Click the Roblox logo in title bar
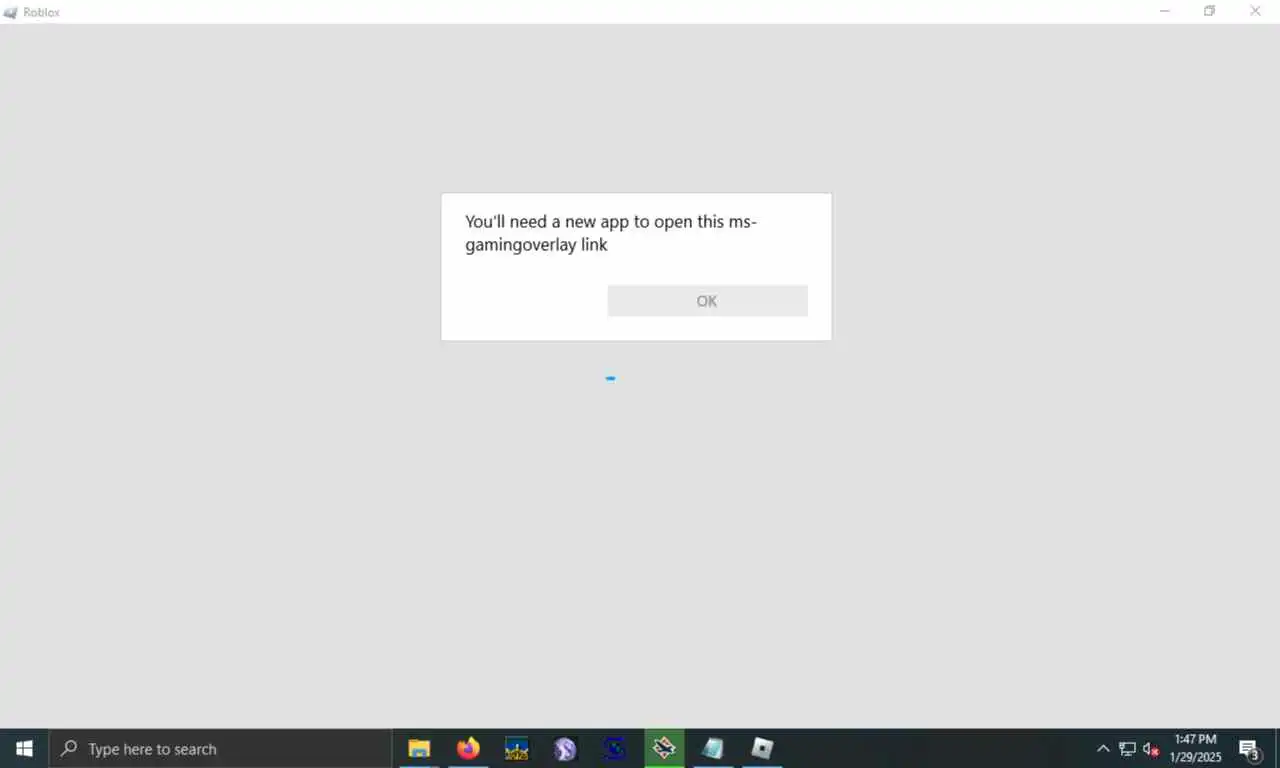This screenshot has width=1280, height=768. (x=10, y=12)
